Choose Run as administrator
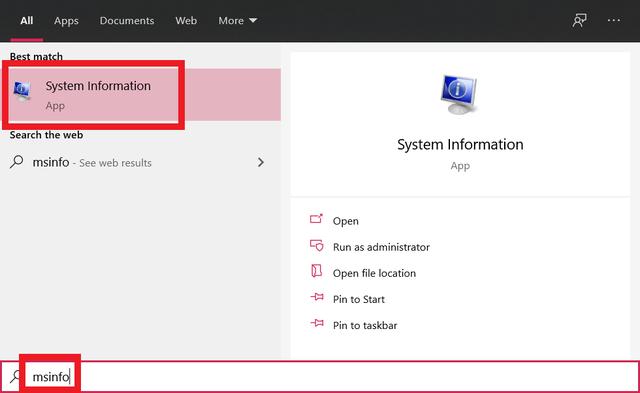This screenshot has width=640, height=393. click(381, 247)
